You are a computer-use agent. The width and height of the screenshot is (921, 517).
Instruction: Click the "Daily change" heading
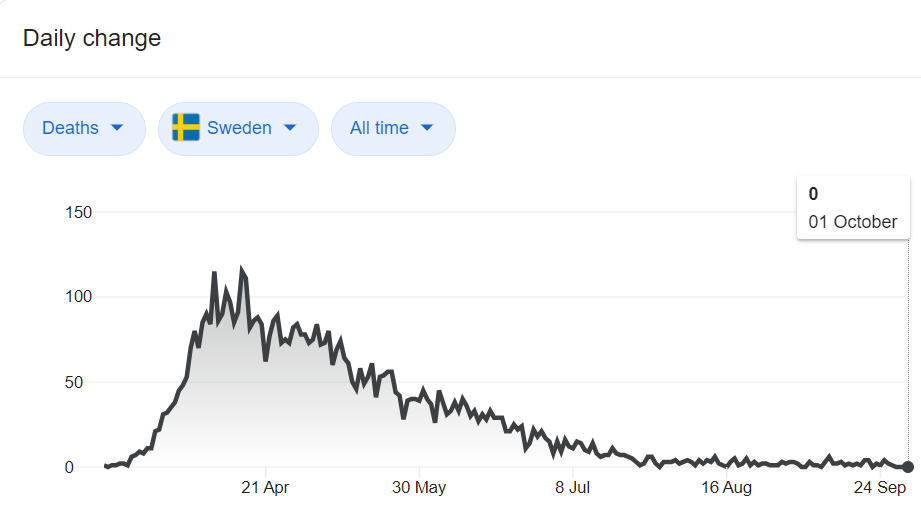(92, 39)
